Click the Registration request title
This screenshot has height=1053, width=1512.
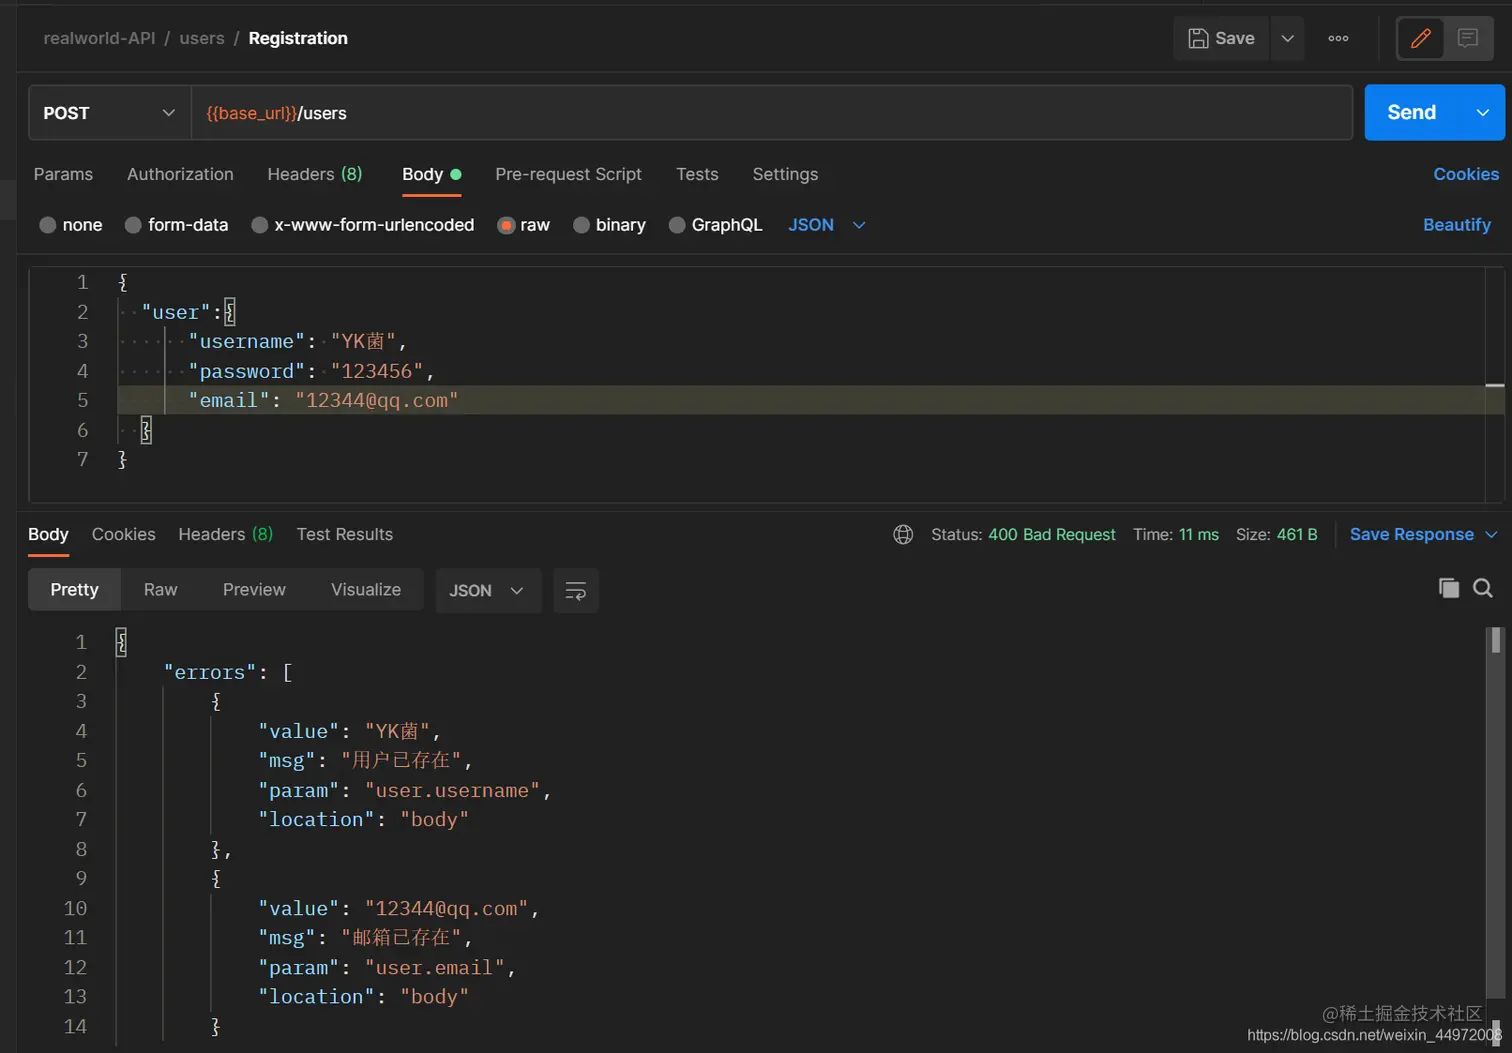point(298,38)
